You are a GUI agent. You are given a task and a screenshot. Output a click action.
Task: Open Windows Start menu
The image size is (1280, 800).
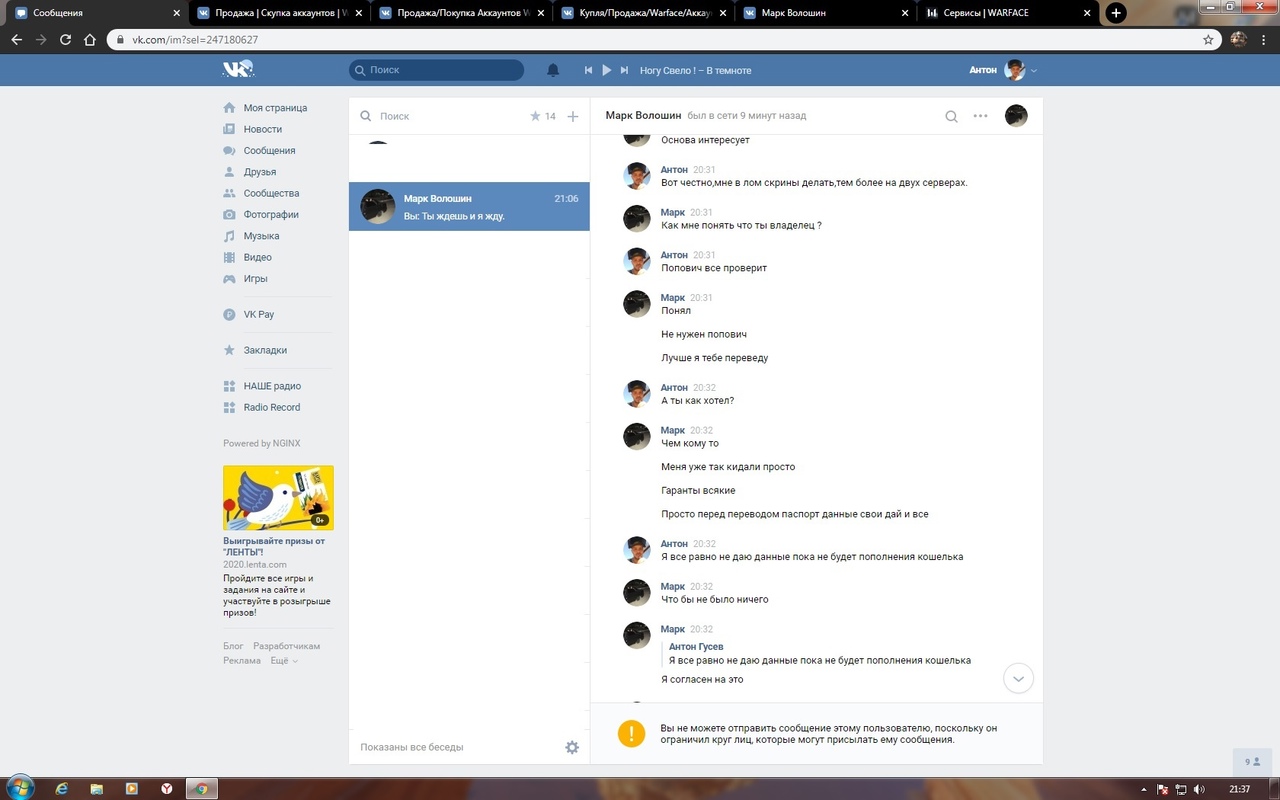click(20, 788)
